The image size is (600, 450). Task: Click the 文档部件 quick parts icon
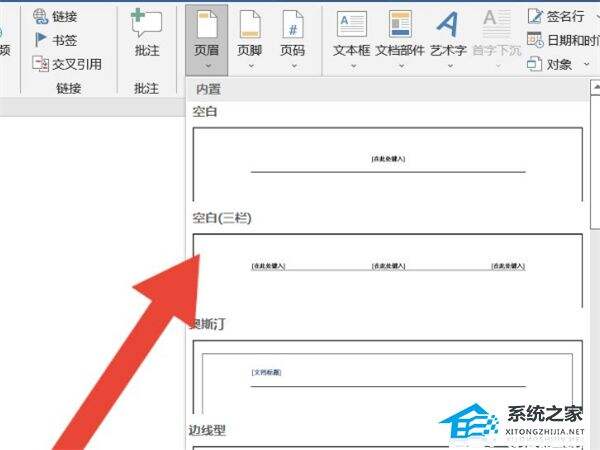[400, 24]
